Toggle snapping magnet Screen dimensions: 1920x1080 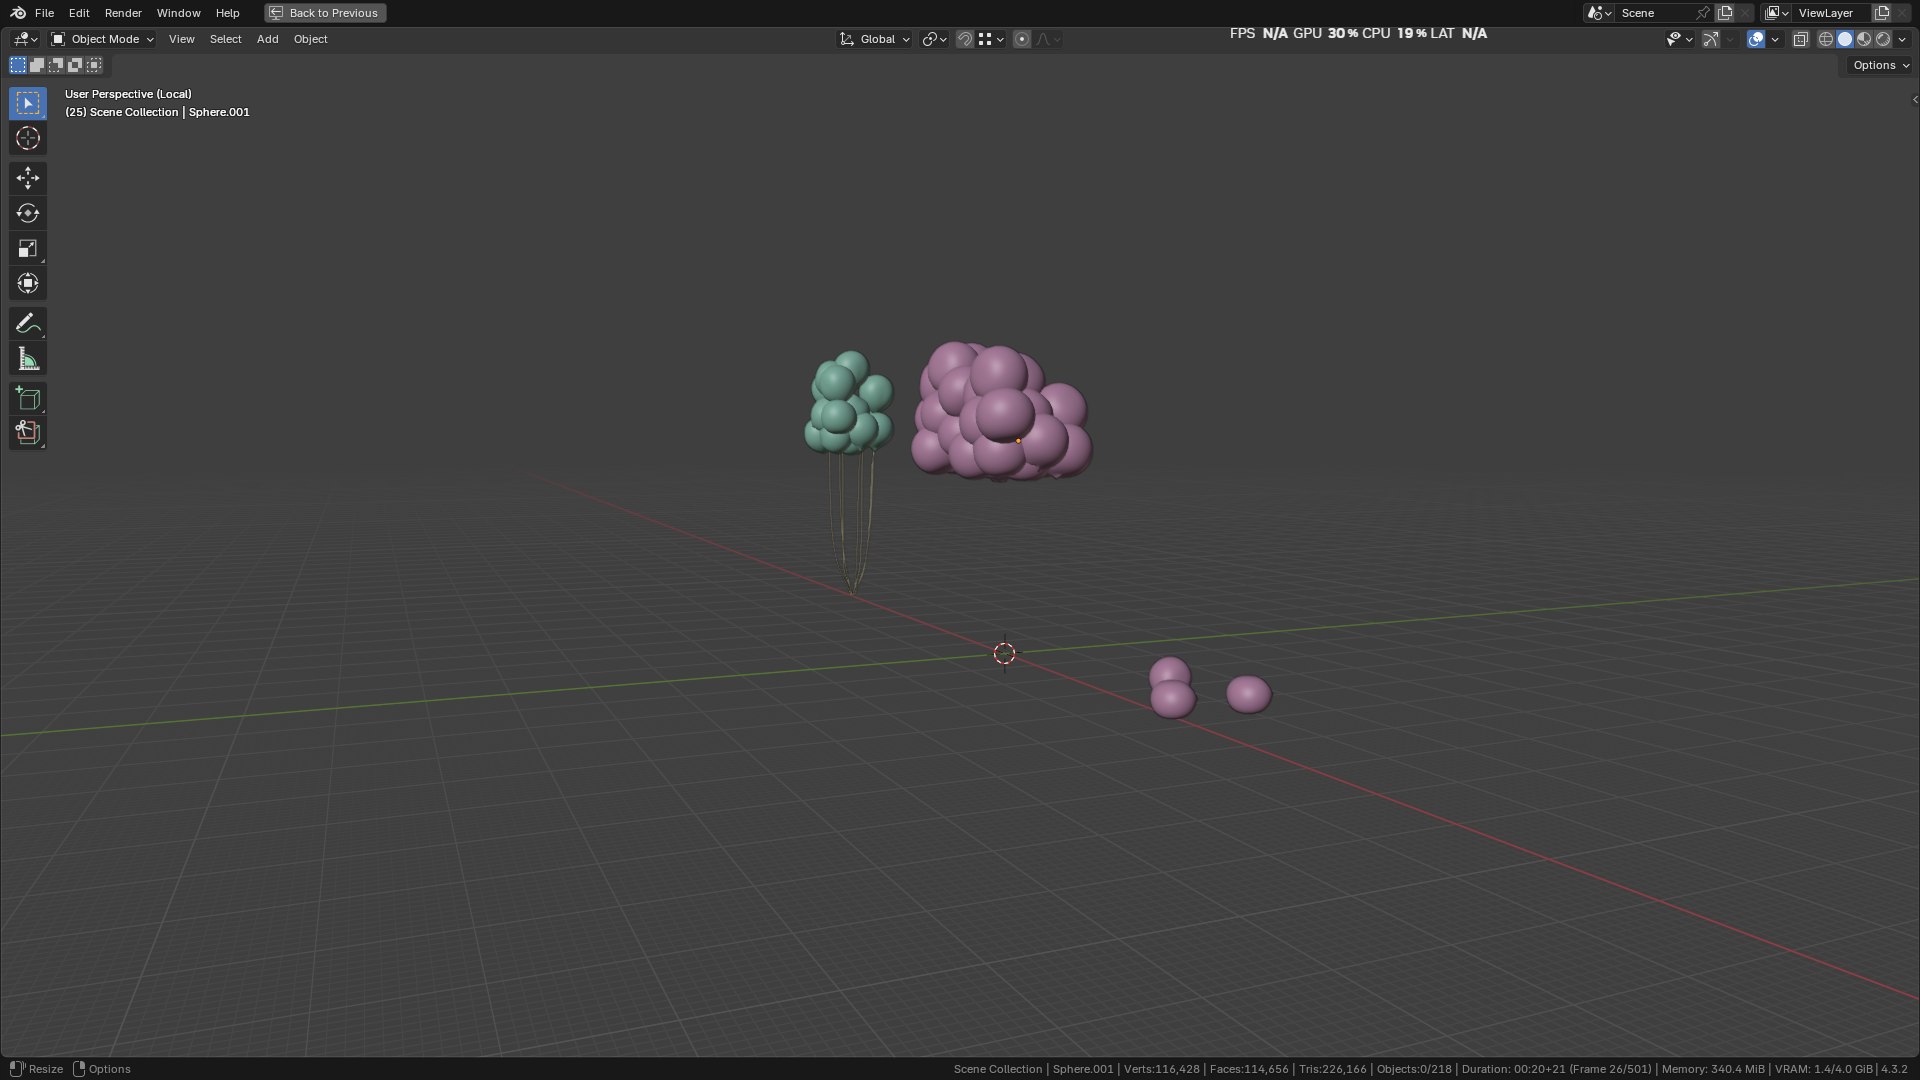tap(965, 39)
